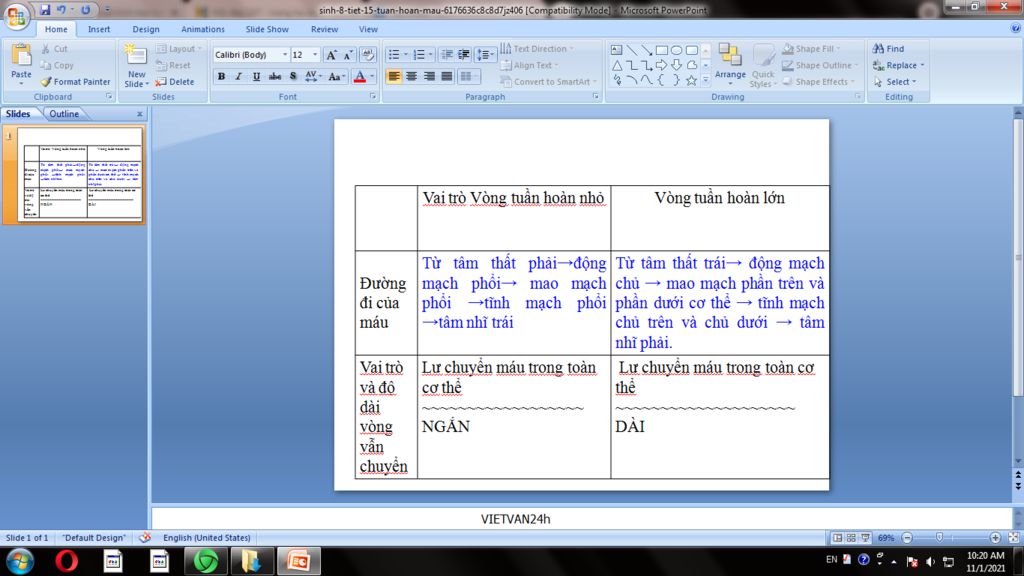This screenshot has height=576, width=1024.
Task: Delete the current slide
Action: pos(175,82)
